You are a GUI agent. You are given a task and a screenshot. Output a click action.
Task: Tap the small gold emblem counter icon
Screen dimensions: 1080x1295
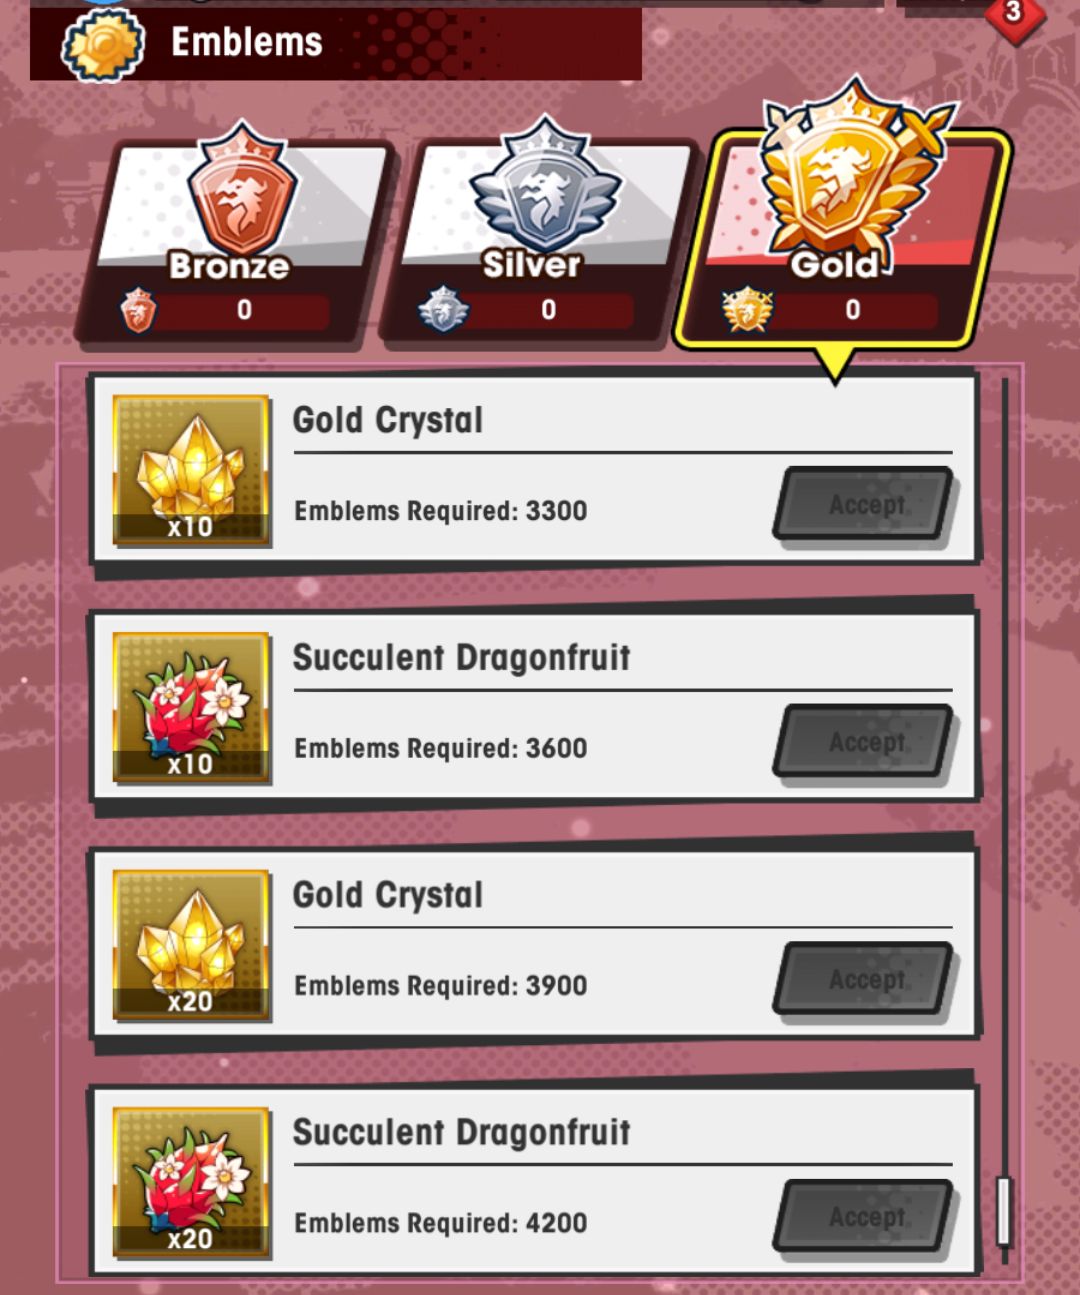(x=747, y=310)
